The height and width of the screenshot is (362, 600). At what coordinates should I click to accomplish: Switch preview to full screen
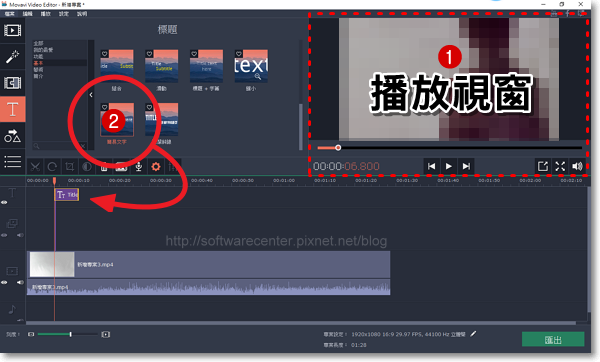[560, 166]
